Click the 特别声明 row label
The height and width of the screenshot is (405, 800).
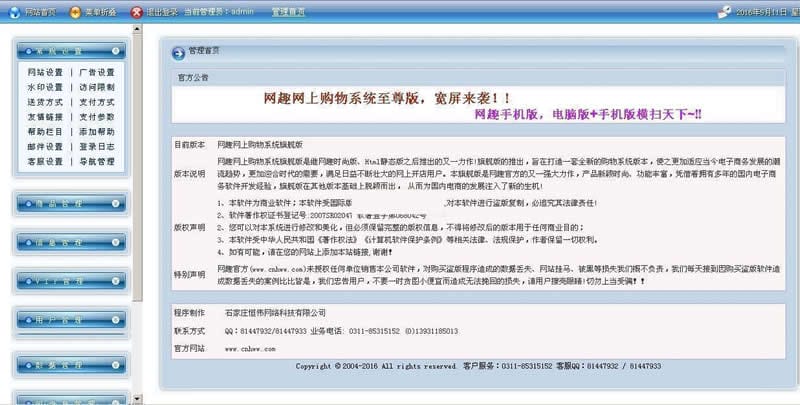pyautogui.click(x=189, y=274)
